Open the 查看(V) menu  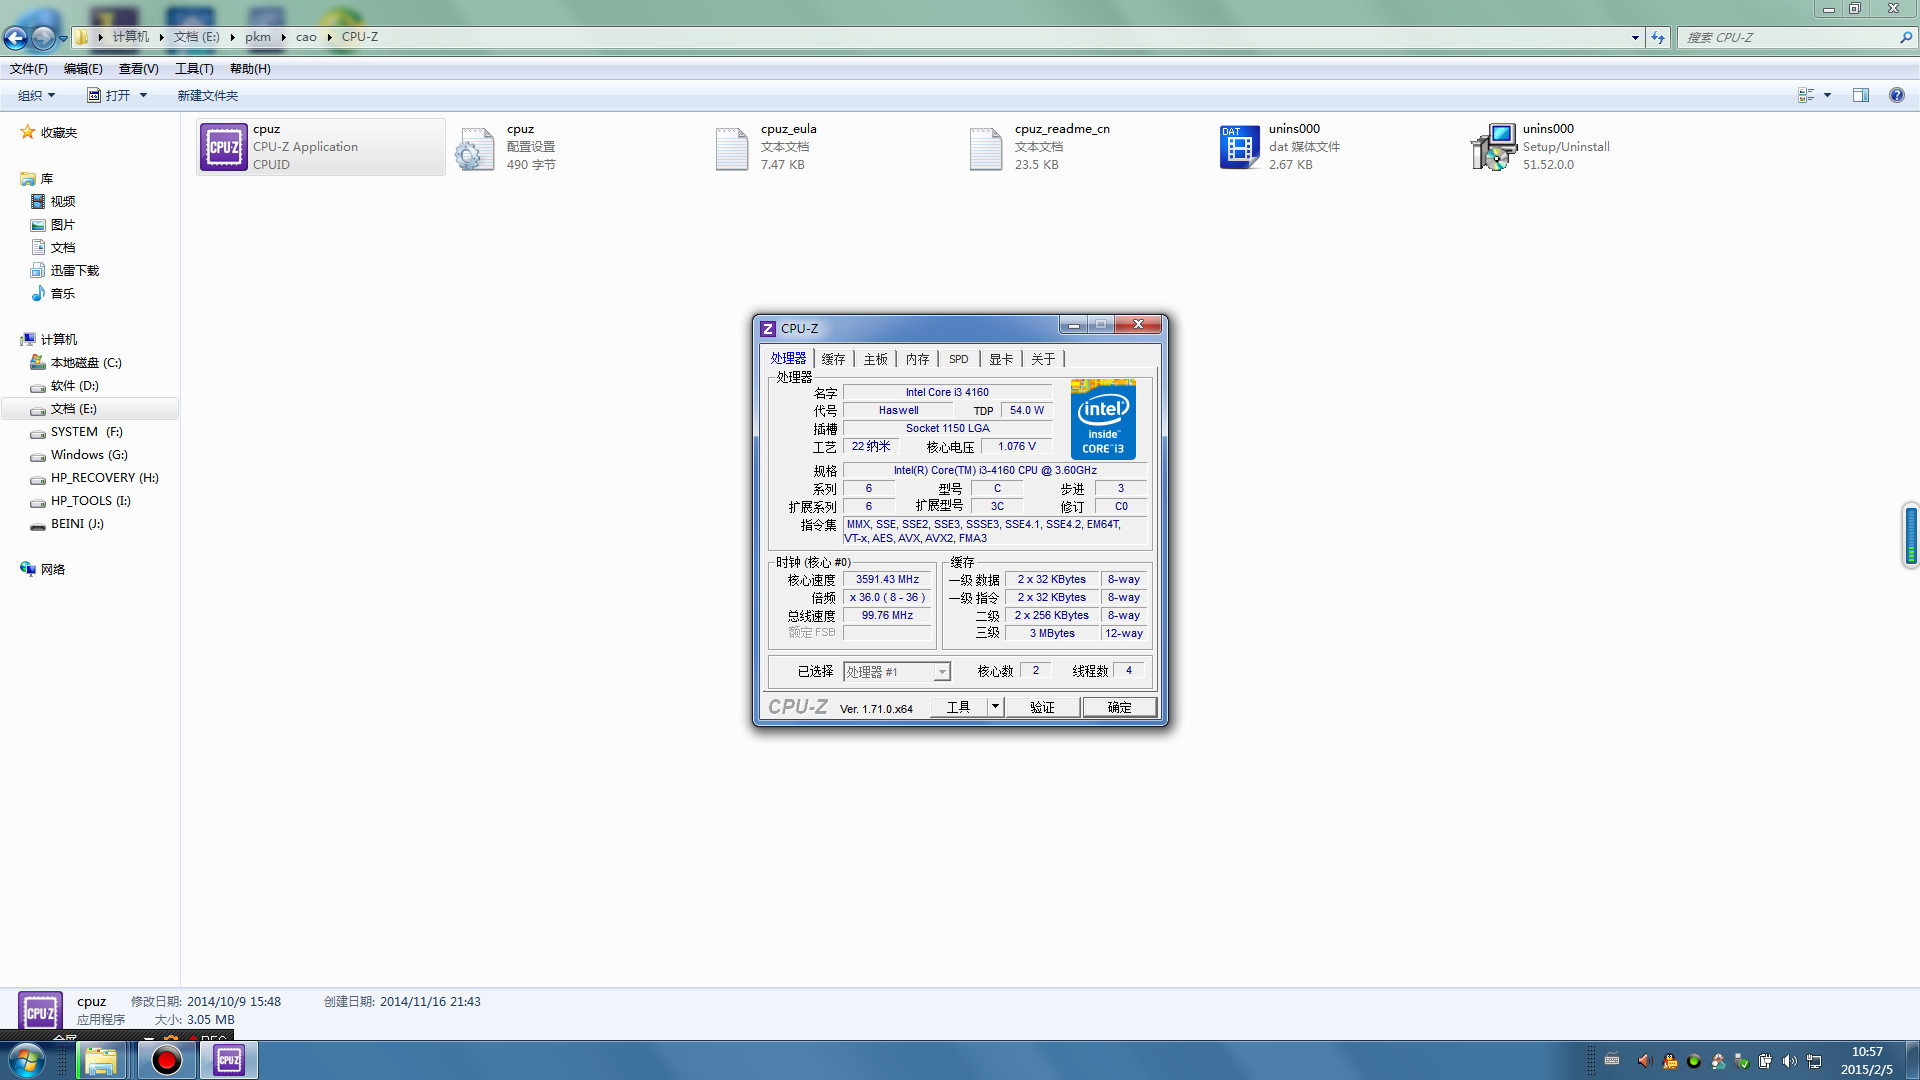138,69
